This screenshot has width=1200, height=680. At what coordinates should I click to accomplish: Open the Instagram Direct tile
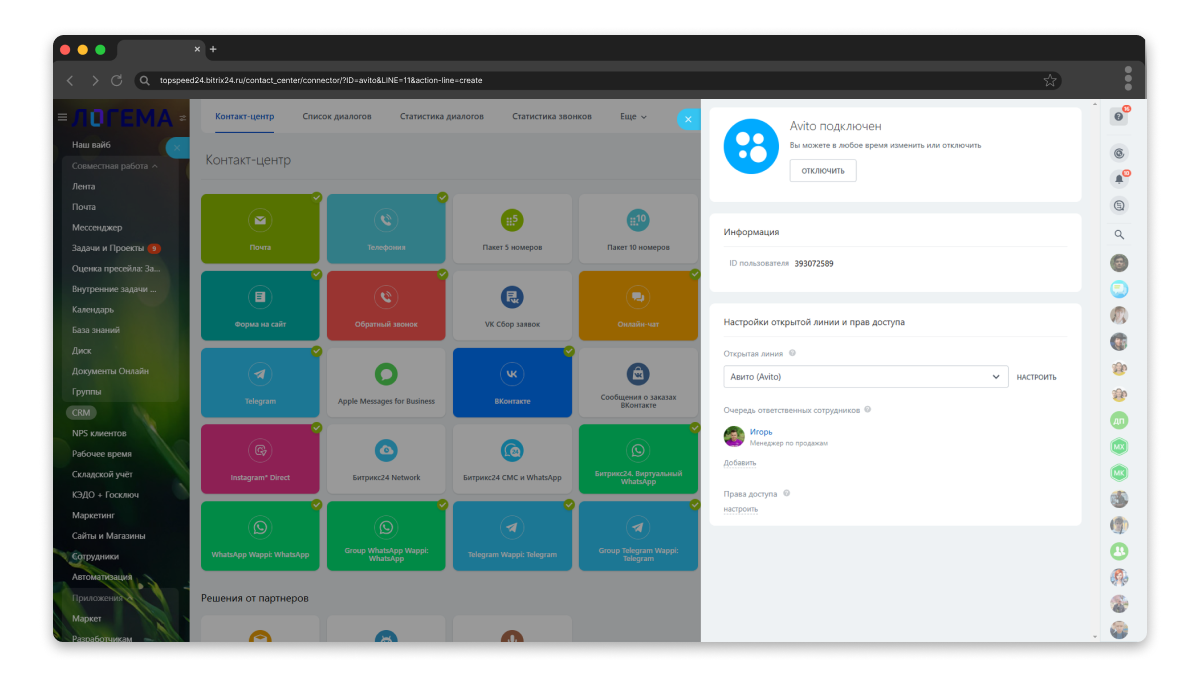(x=260, y=460)
